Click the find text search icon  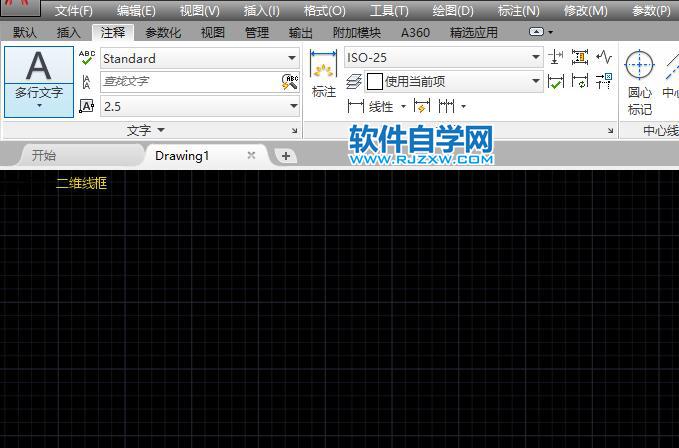click(290, 82)
